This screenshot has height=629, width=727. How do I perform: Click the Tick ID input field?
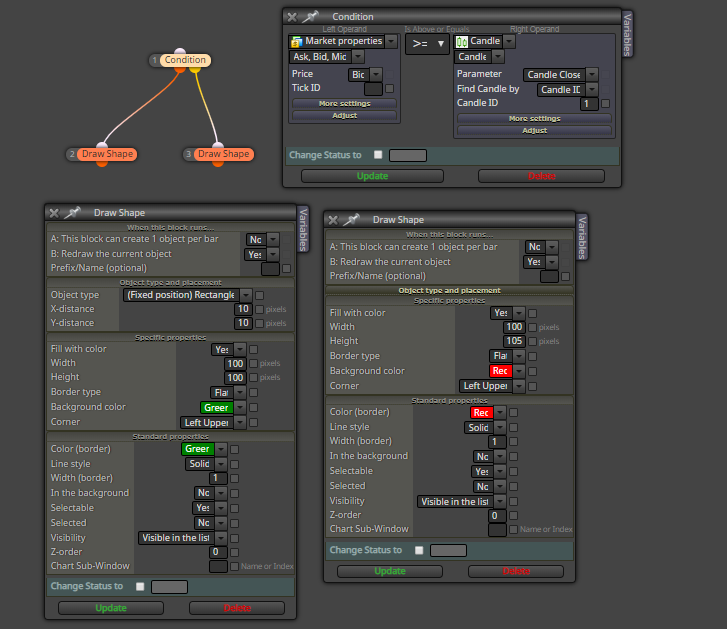click(x=373, y=89)
